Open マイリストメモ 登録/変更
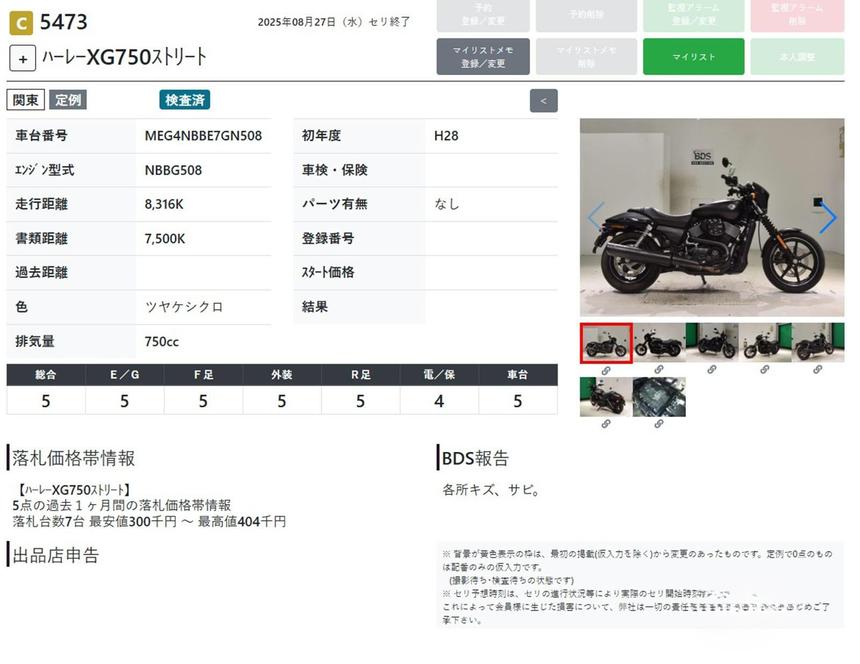860x664 pixels. 483,57
